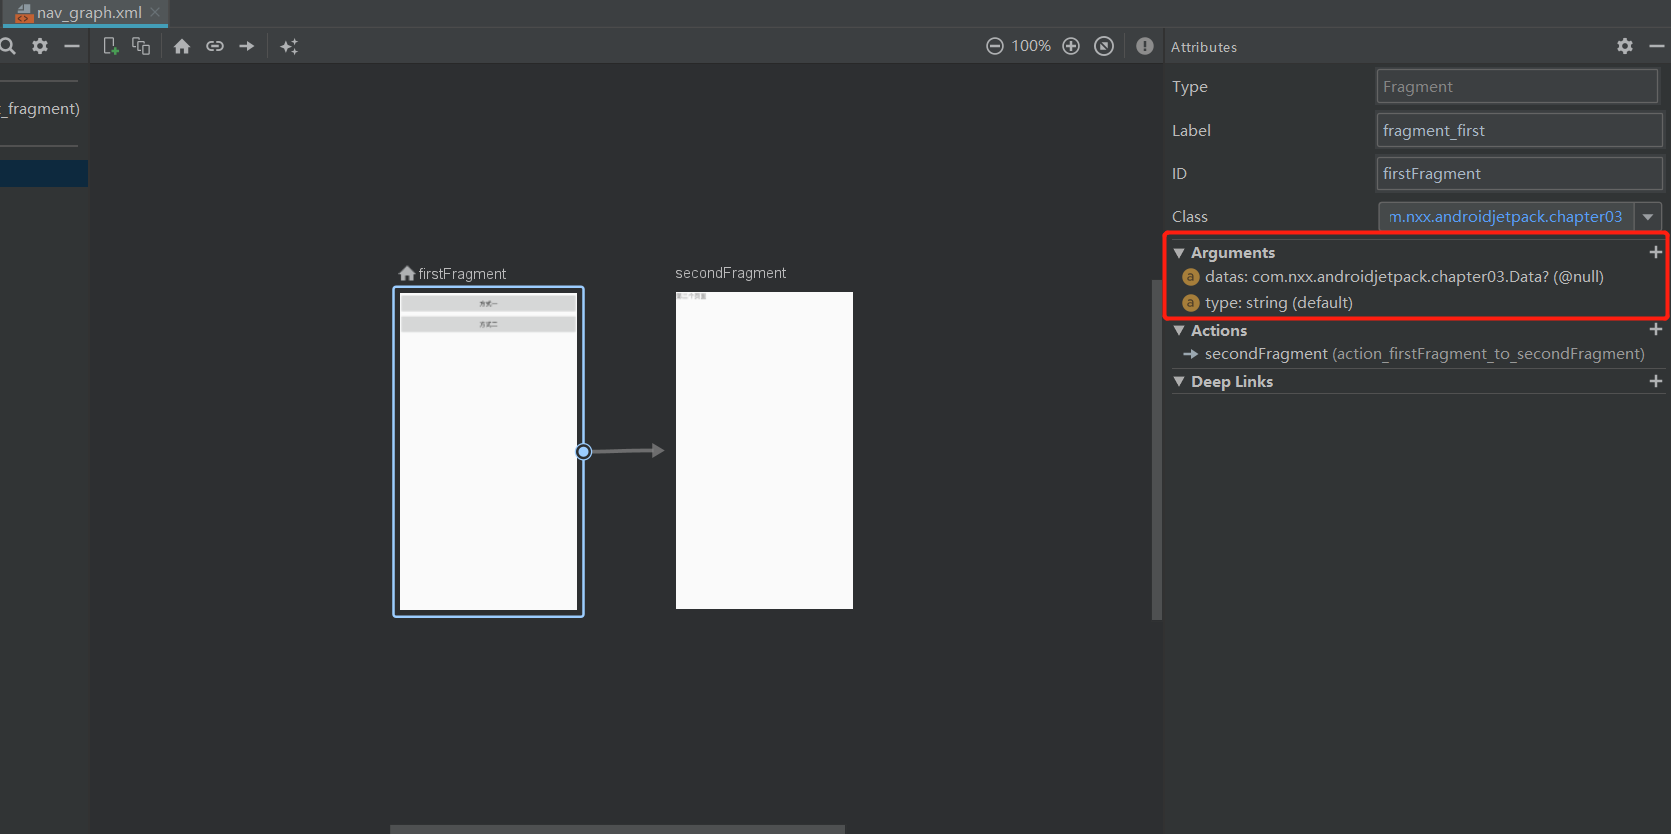Click the Zoom to Fit icon
The width and height of the screenshot is (1671, 834).
1104,46
